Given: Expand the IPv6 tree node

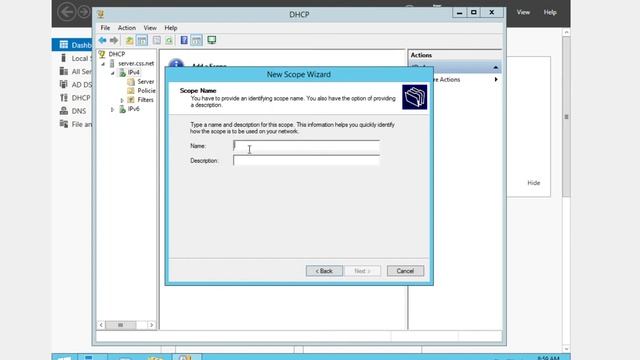Looking at the screenshot, I should (x=113, y=109).
